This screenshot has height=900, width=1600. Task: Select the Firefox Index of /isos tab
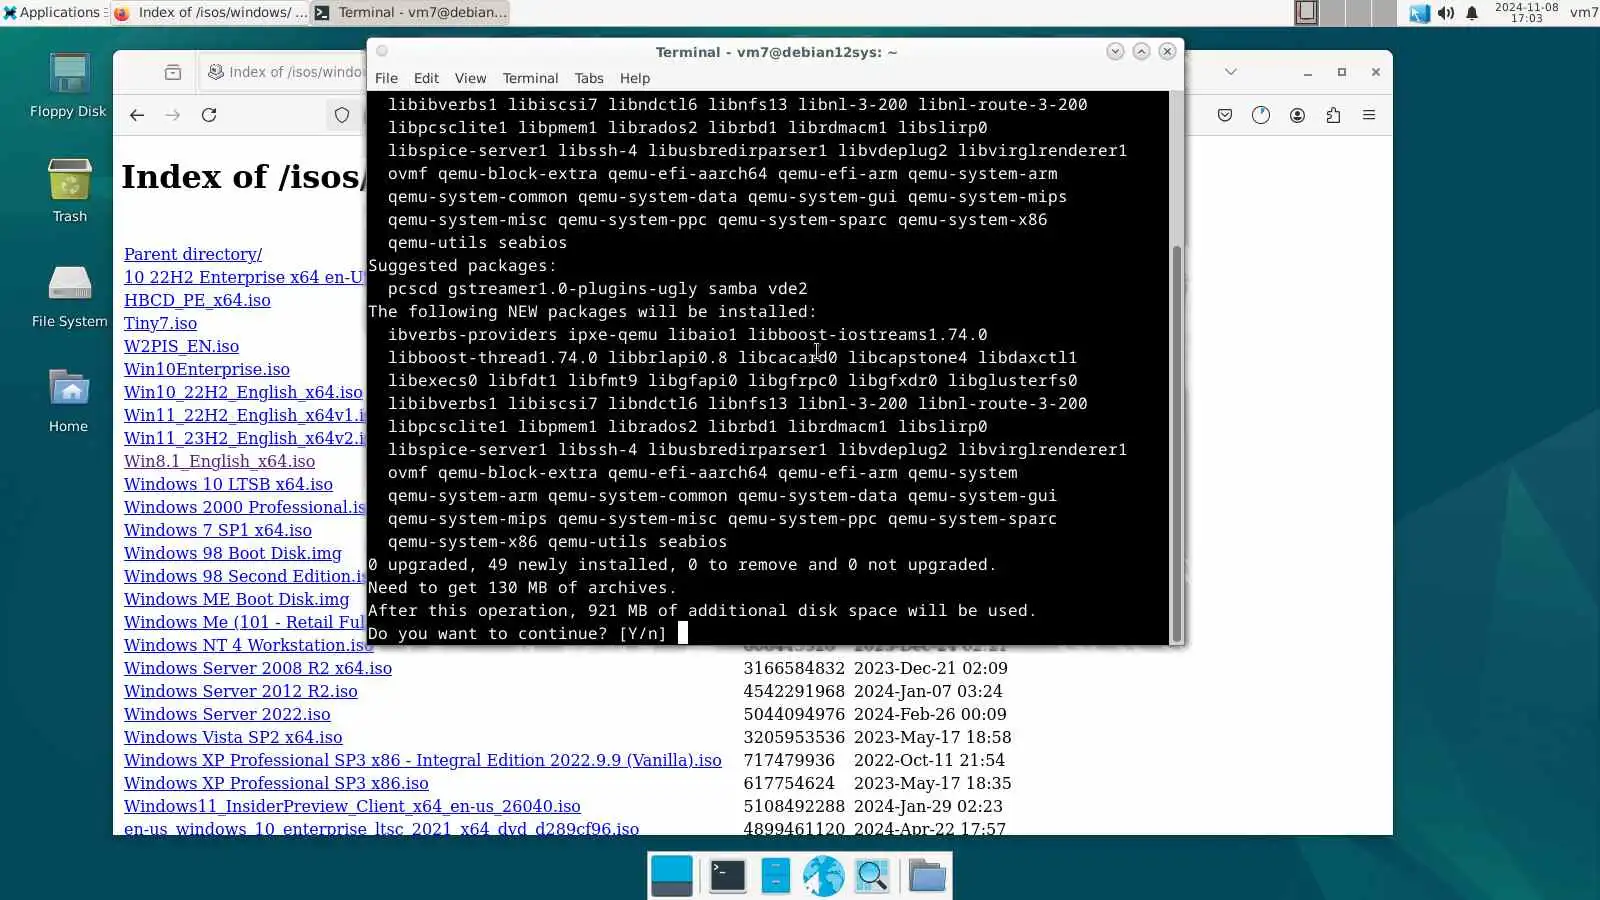pos(285,72)
